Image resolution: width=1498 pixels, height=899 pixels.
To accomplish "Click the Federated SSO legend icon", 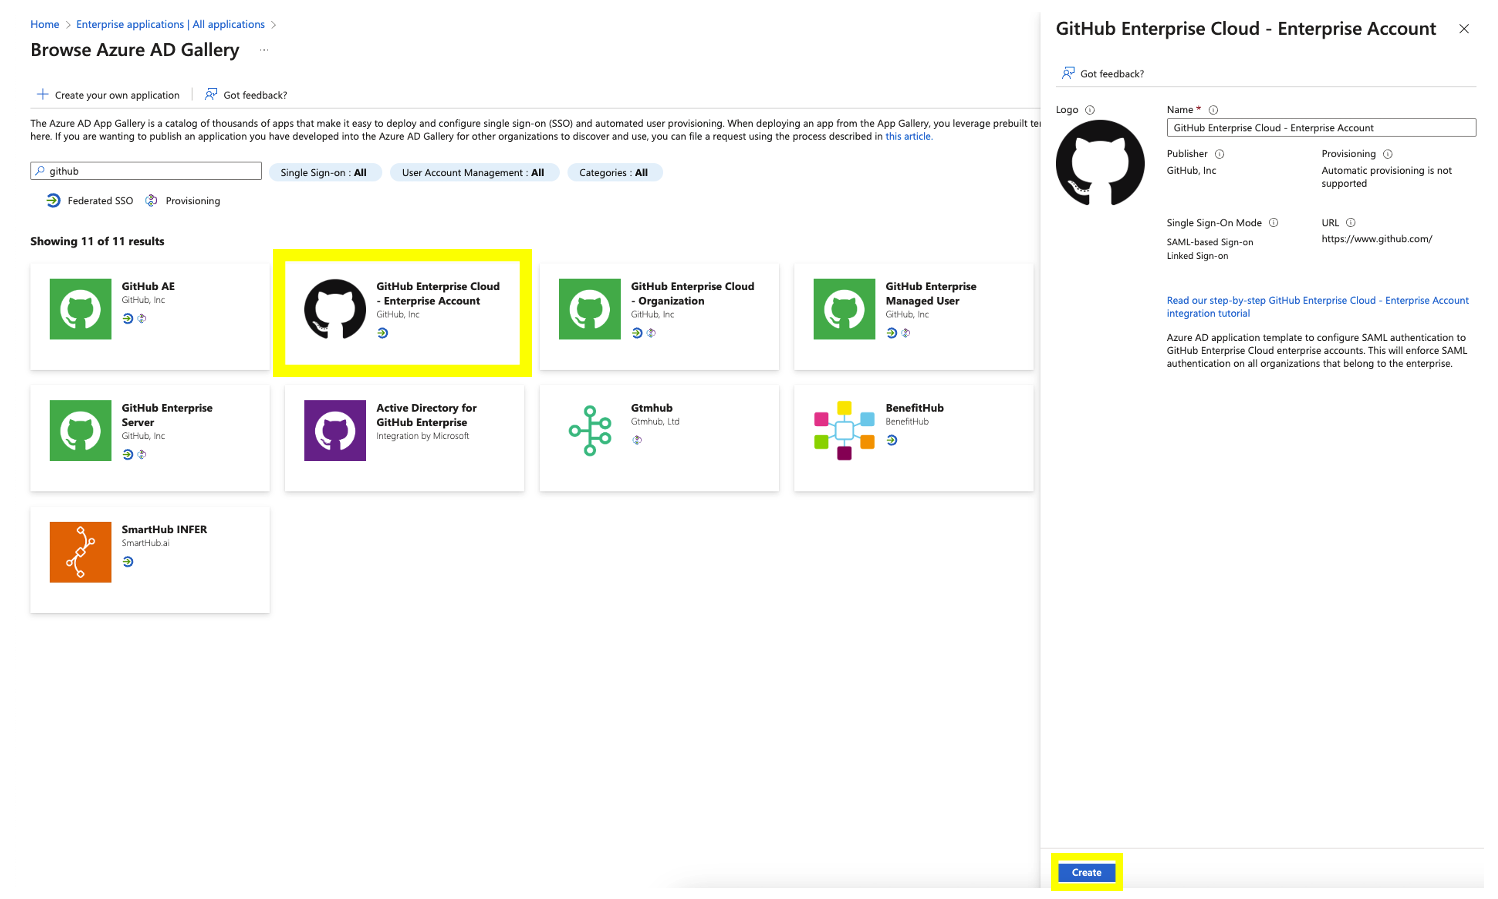I will (54, 201).
